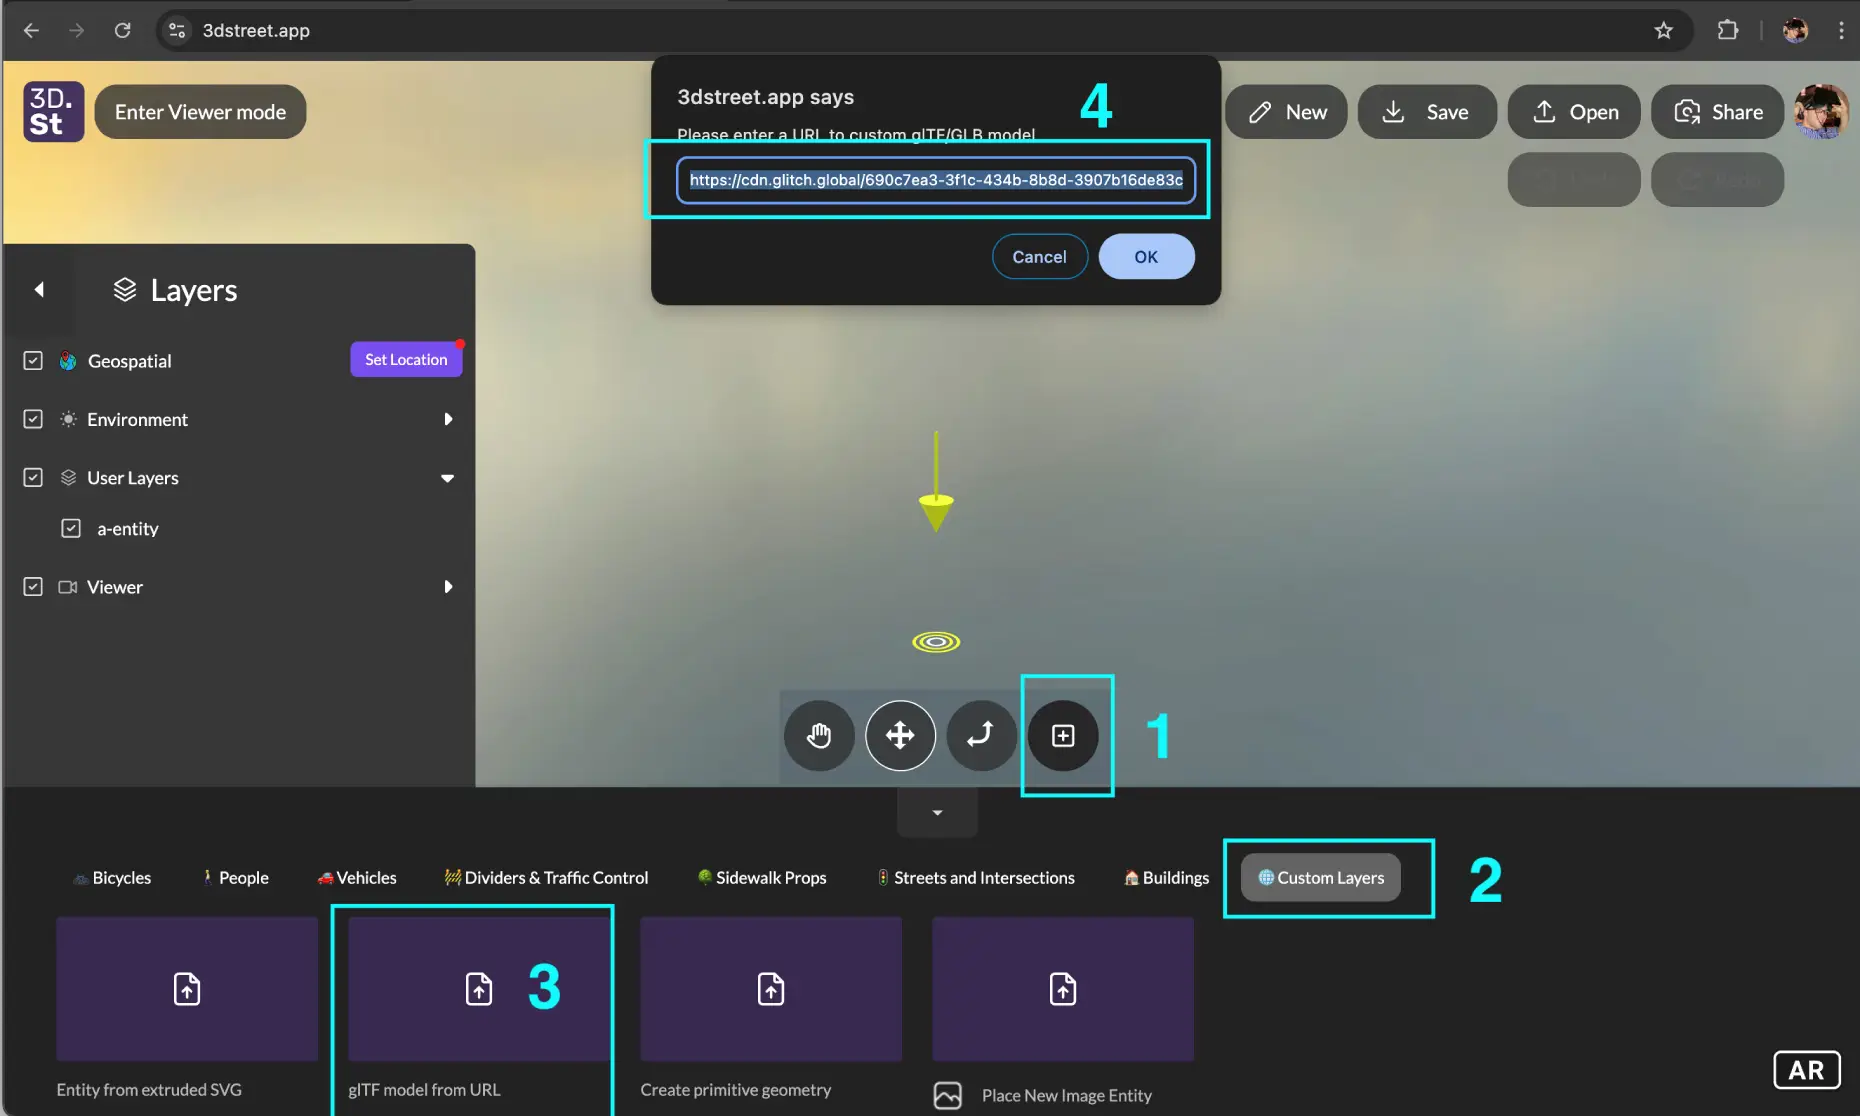Uncheck the Geospatial layer checkbox
The width and height of the screenshot is (1860, 1116).
tap(32, 361)
